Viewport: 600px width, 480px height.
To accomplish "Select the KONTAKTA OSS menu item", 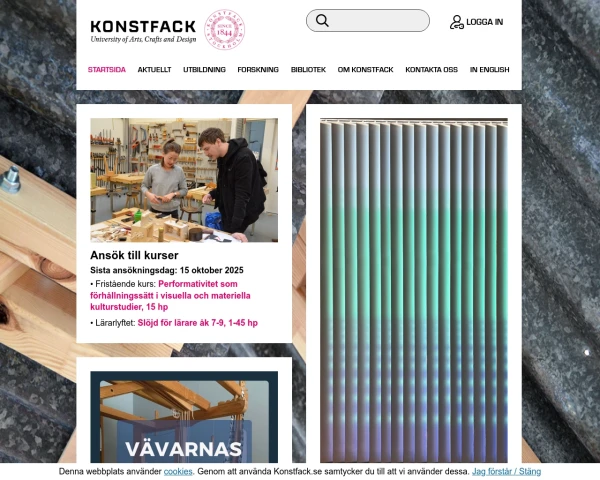I will pos(431,70).
